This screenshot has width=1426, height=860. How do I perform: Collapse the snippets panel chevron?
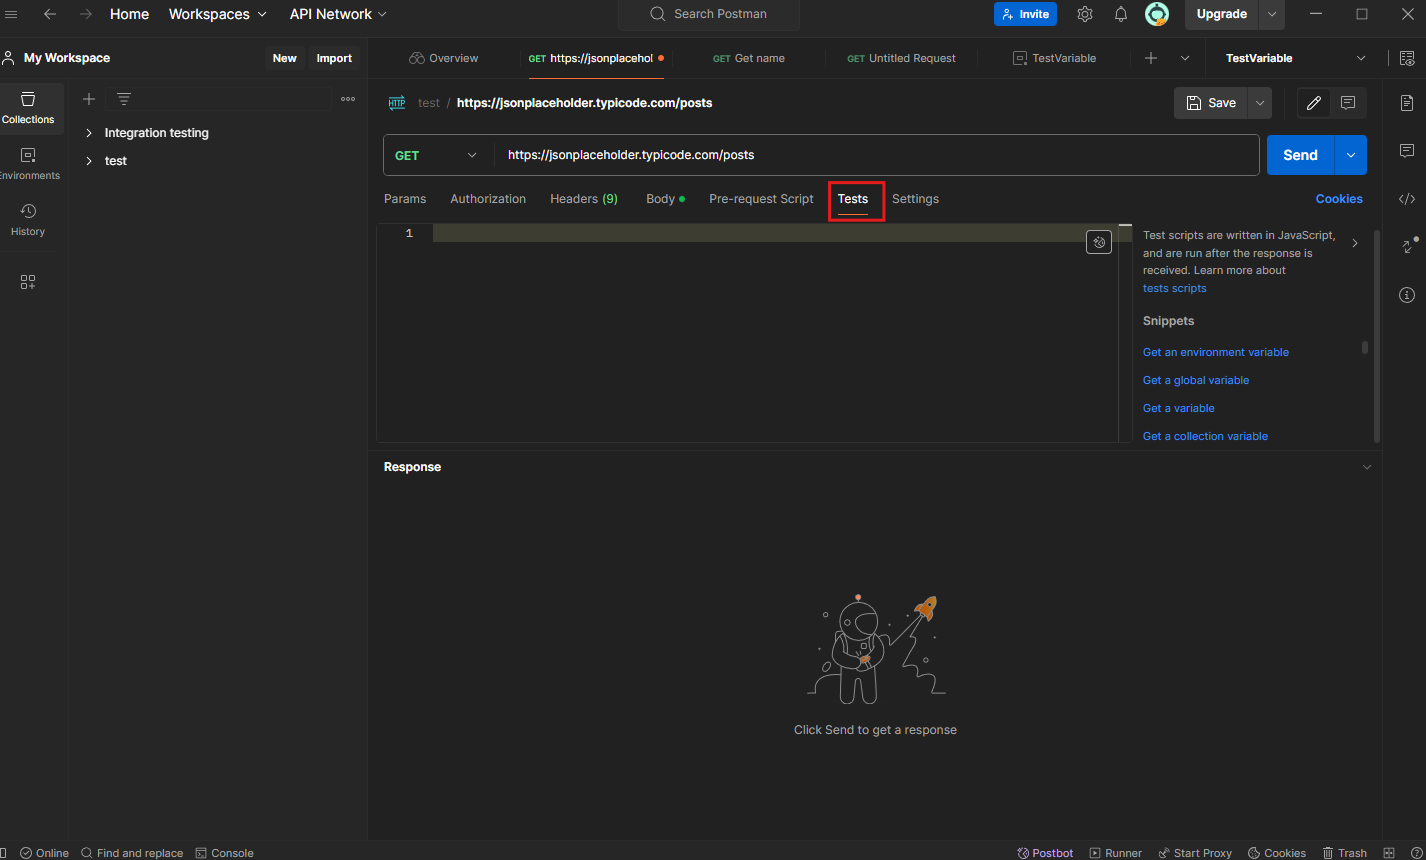1355,243
